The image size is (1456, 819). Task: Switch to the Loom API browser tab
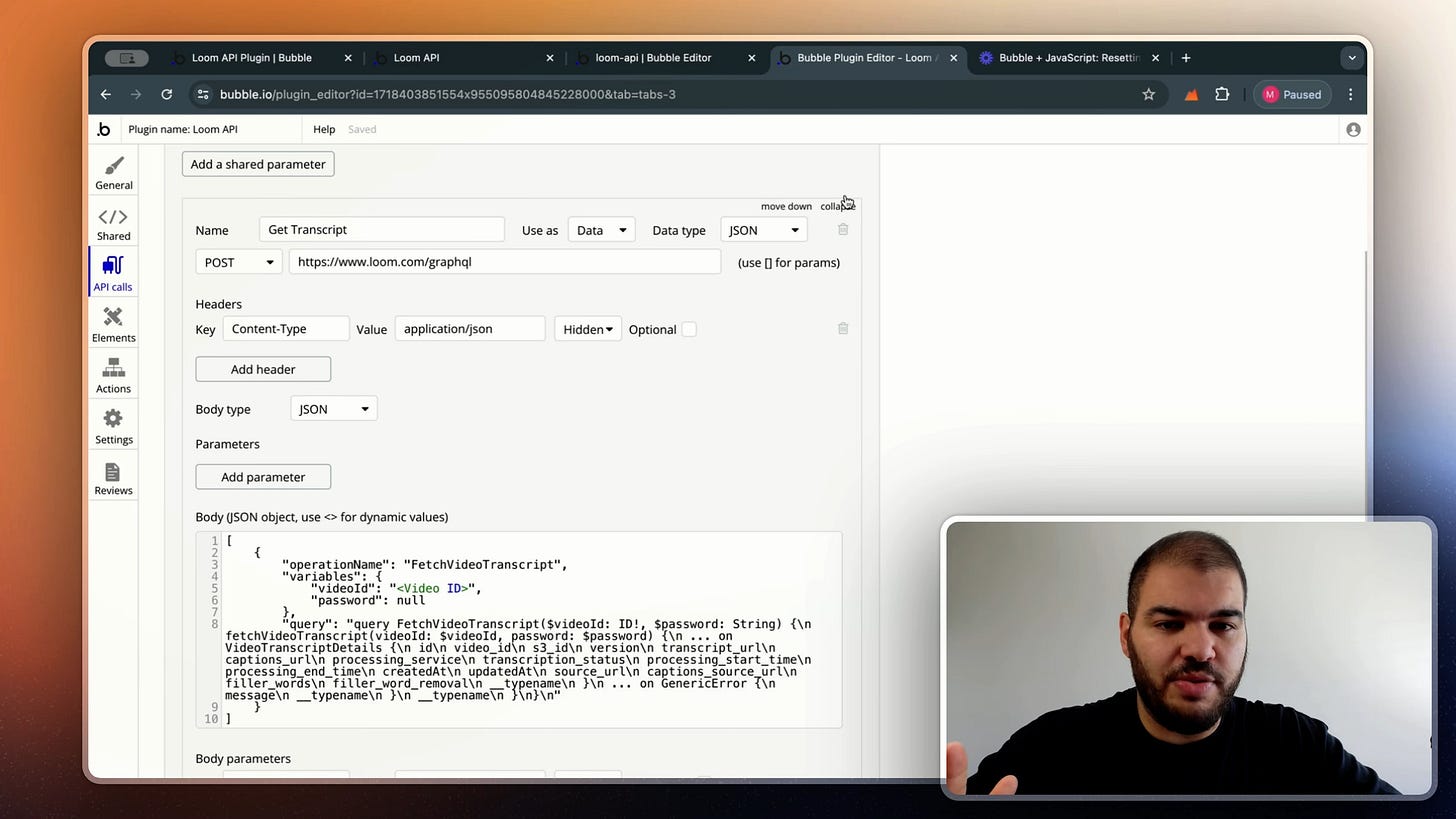coord(416,58)
